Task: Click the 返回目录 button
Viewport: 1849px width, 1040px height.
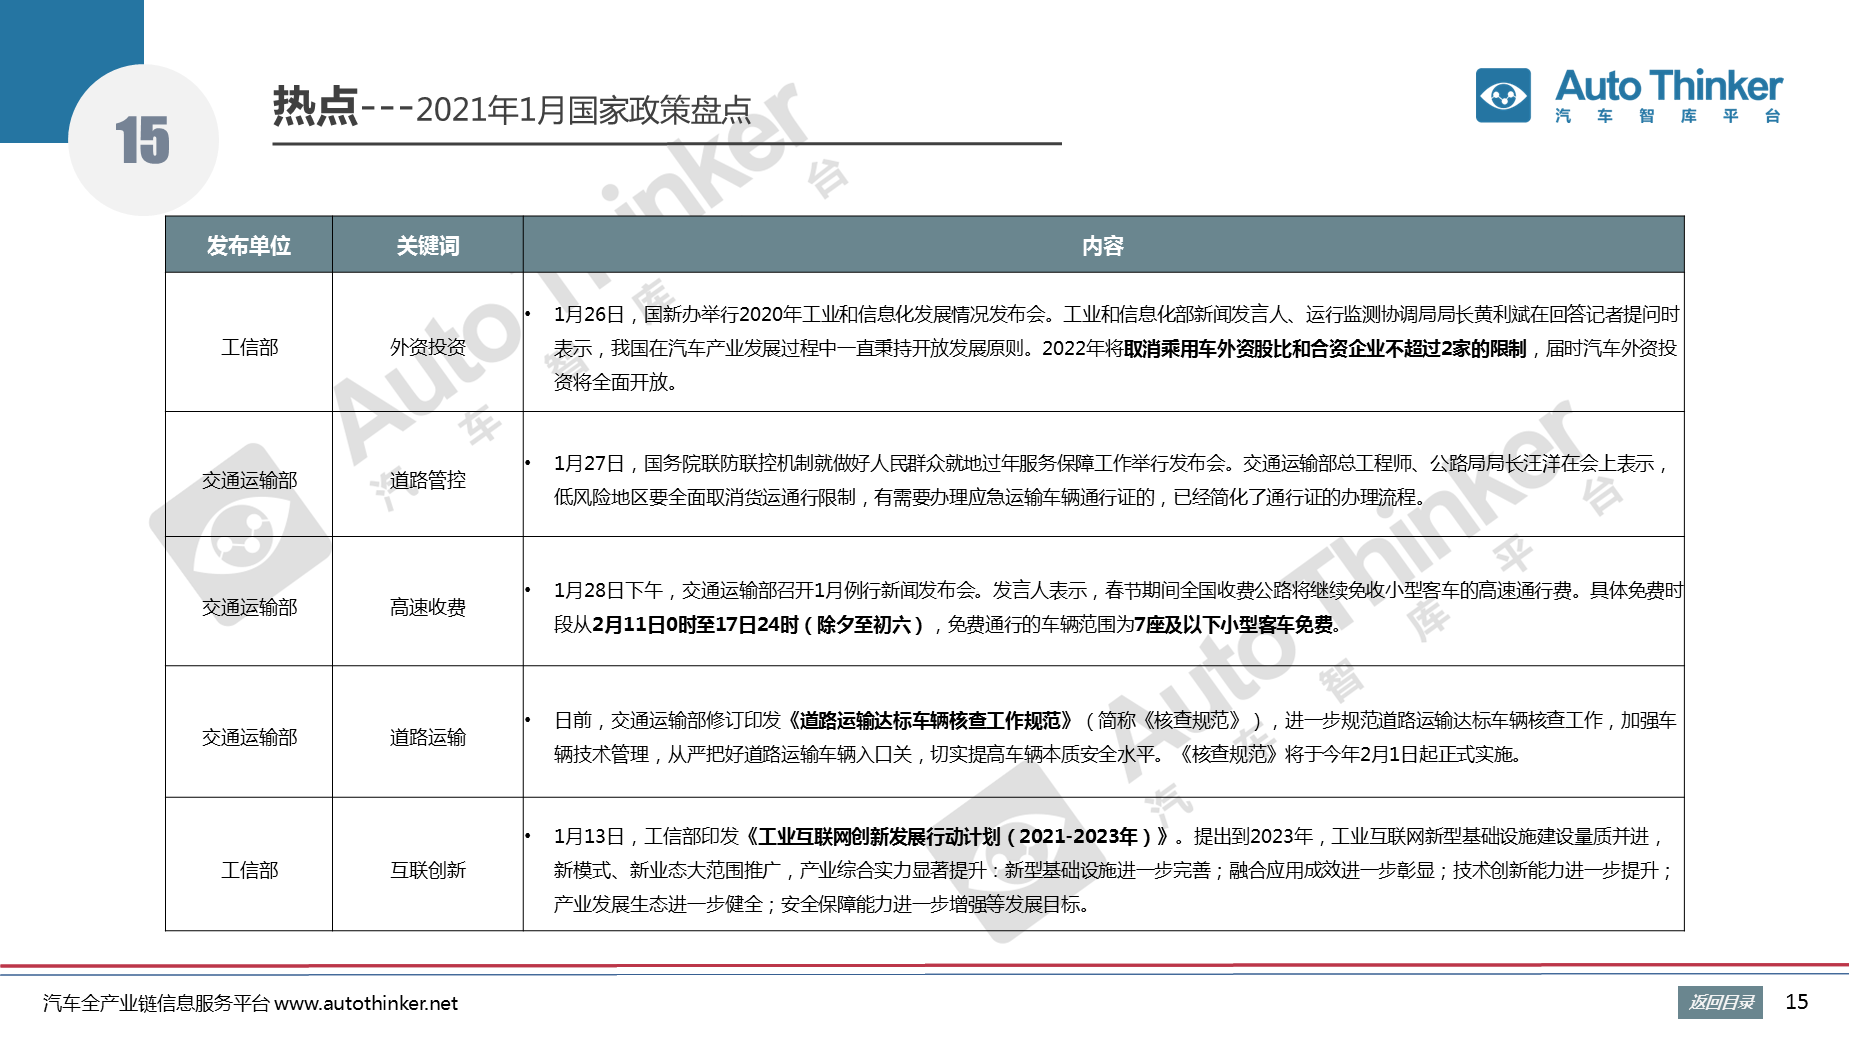Action: pyautogui.click(x=1720, y=1002)
